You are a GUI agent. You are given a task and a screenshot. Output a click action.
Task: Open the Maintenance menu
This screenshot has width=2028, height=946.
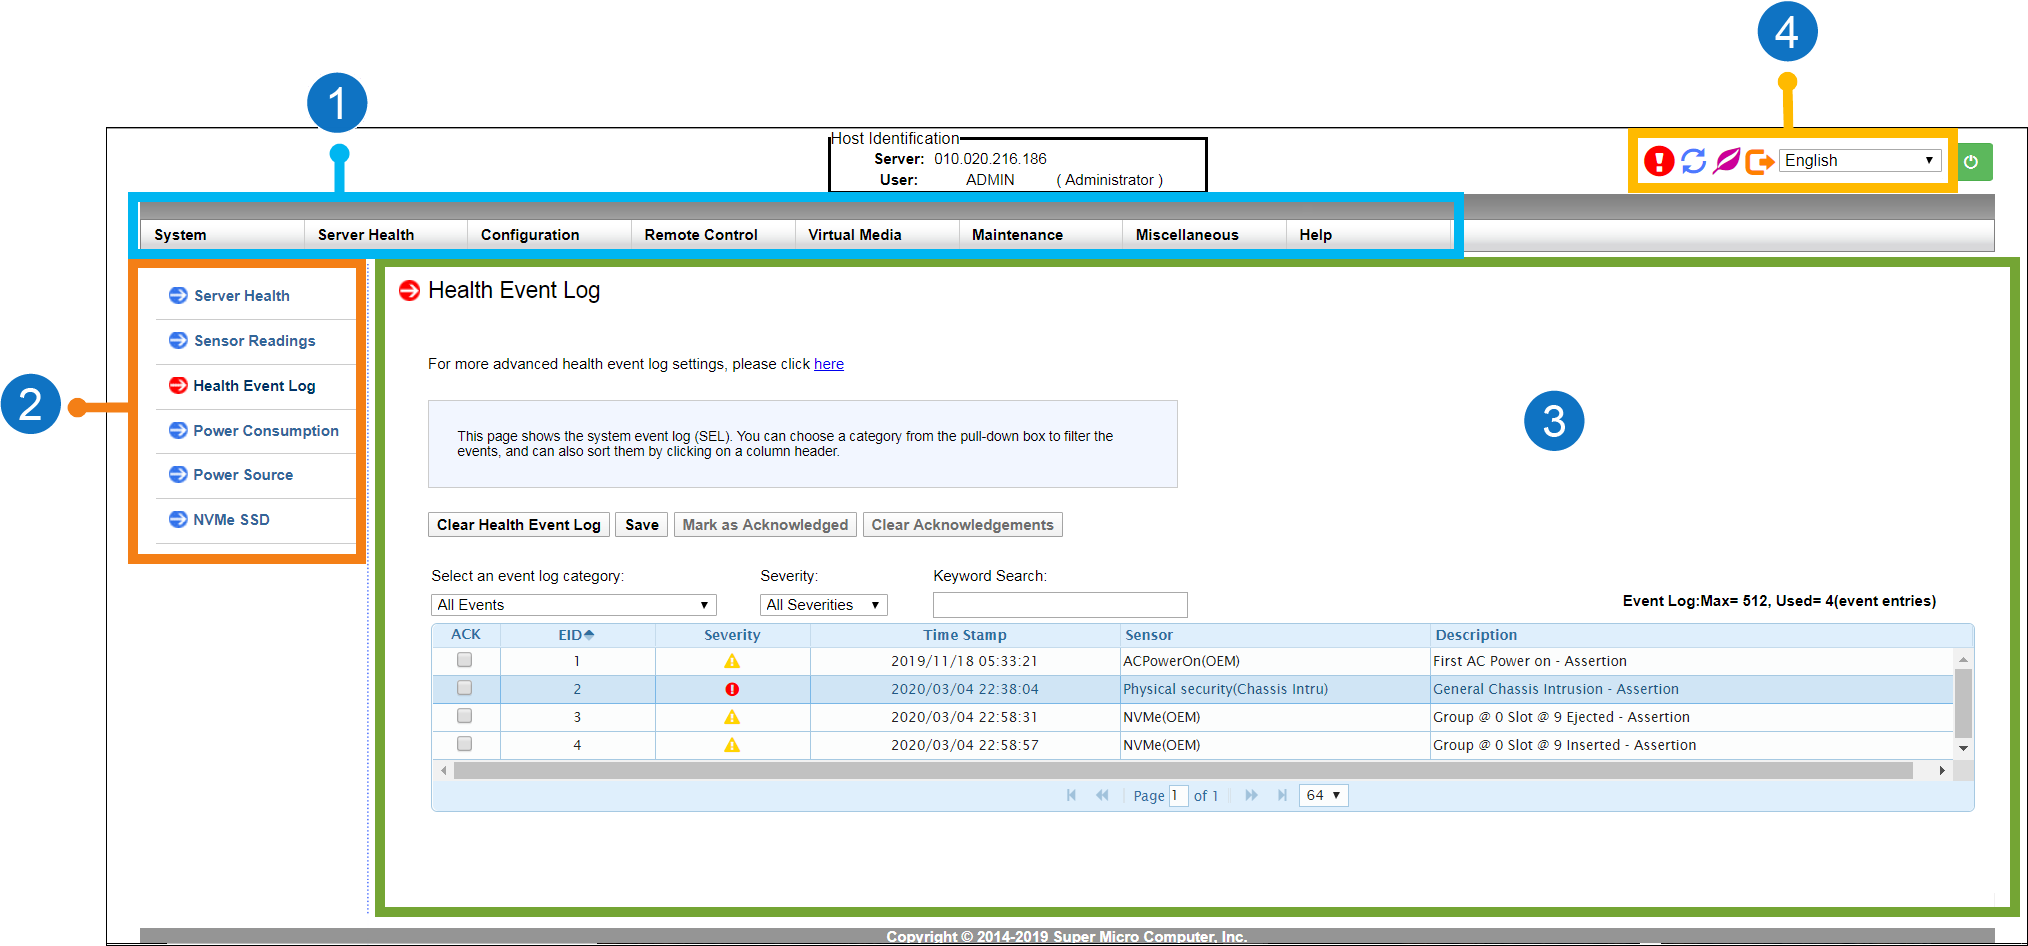point(1017,235)
